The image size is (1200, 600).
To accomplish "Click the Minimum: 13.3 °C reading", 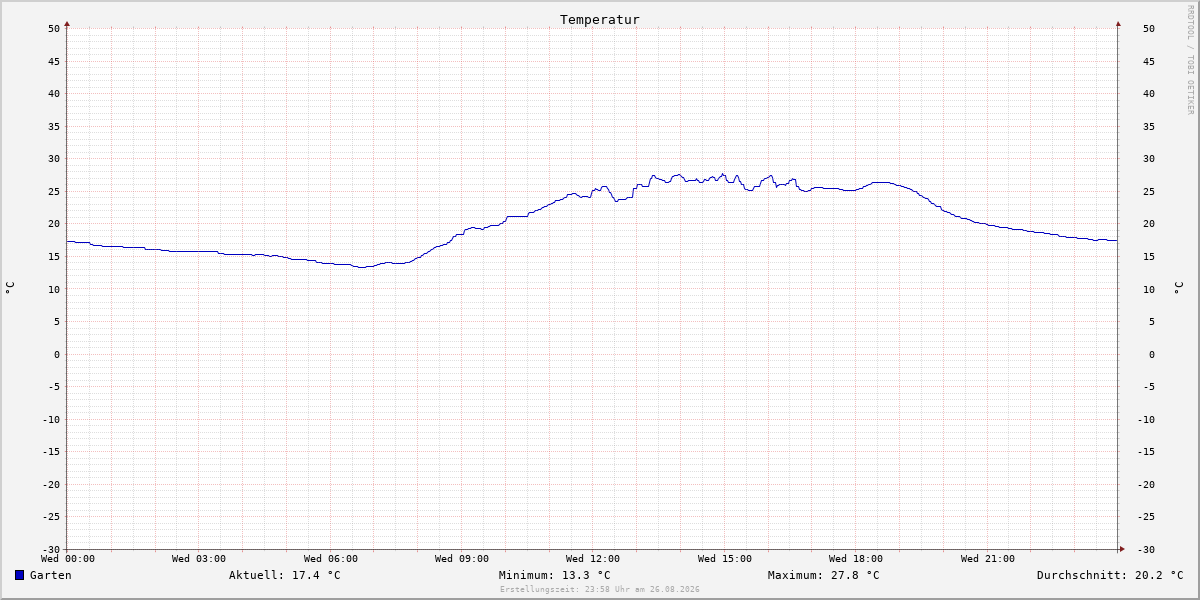I will pos(555,575).
